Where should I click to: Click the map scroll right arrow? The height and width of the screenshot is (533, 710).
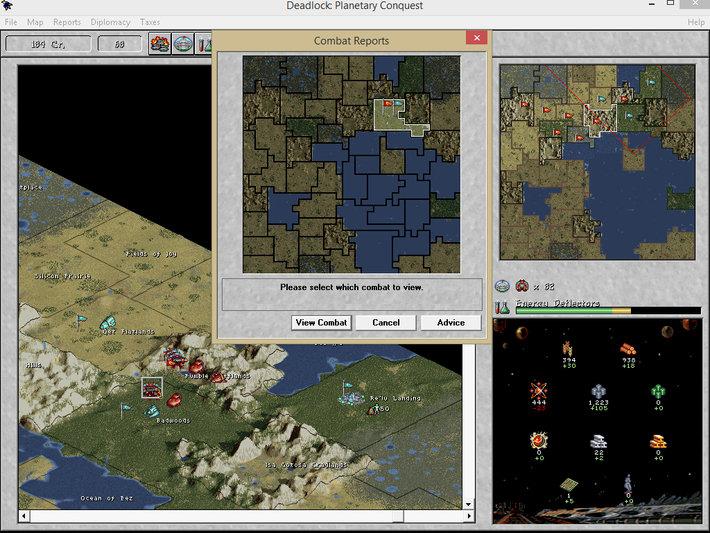coord(469,516)
